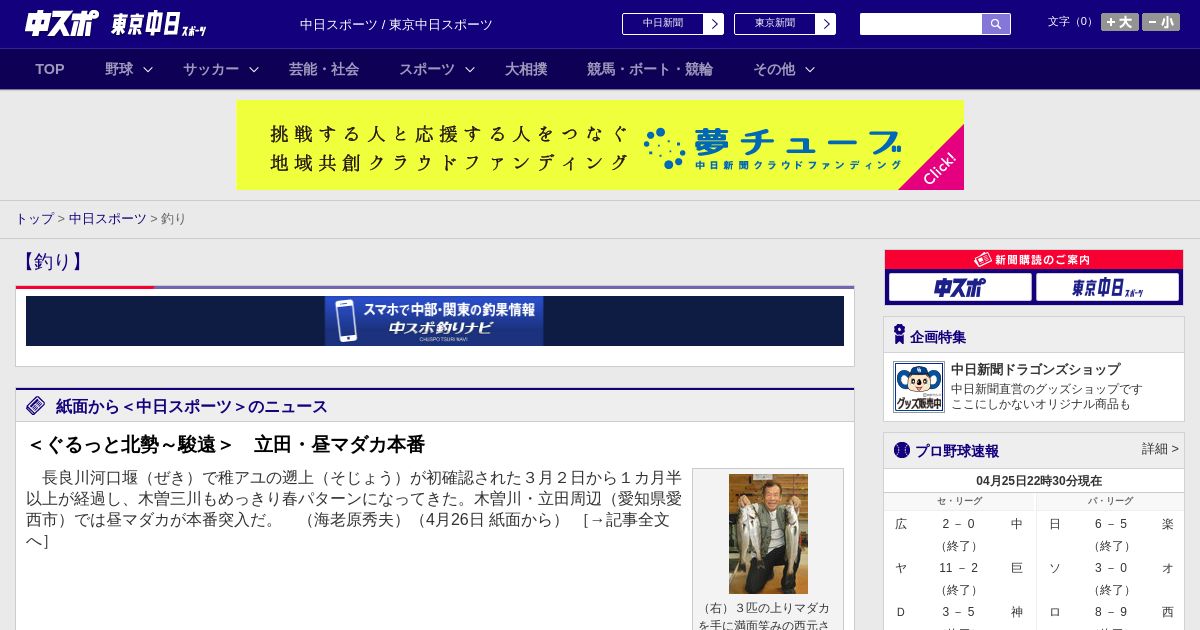
Task: Click the 企画特集 ribbon icon
Action: [x=899, y=335]
